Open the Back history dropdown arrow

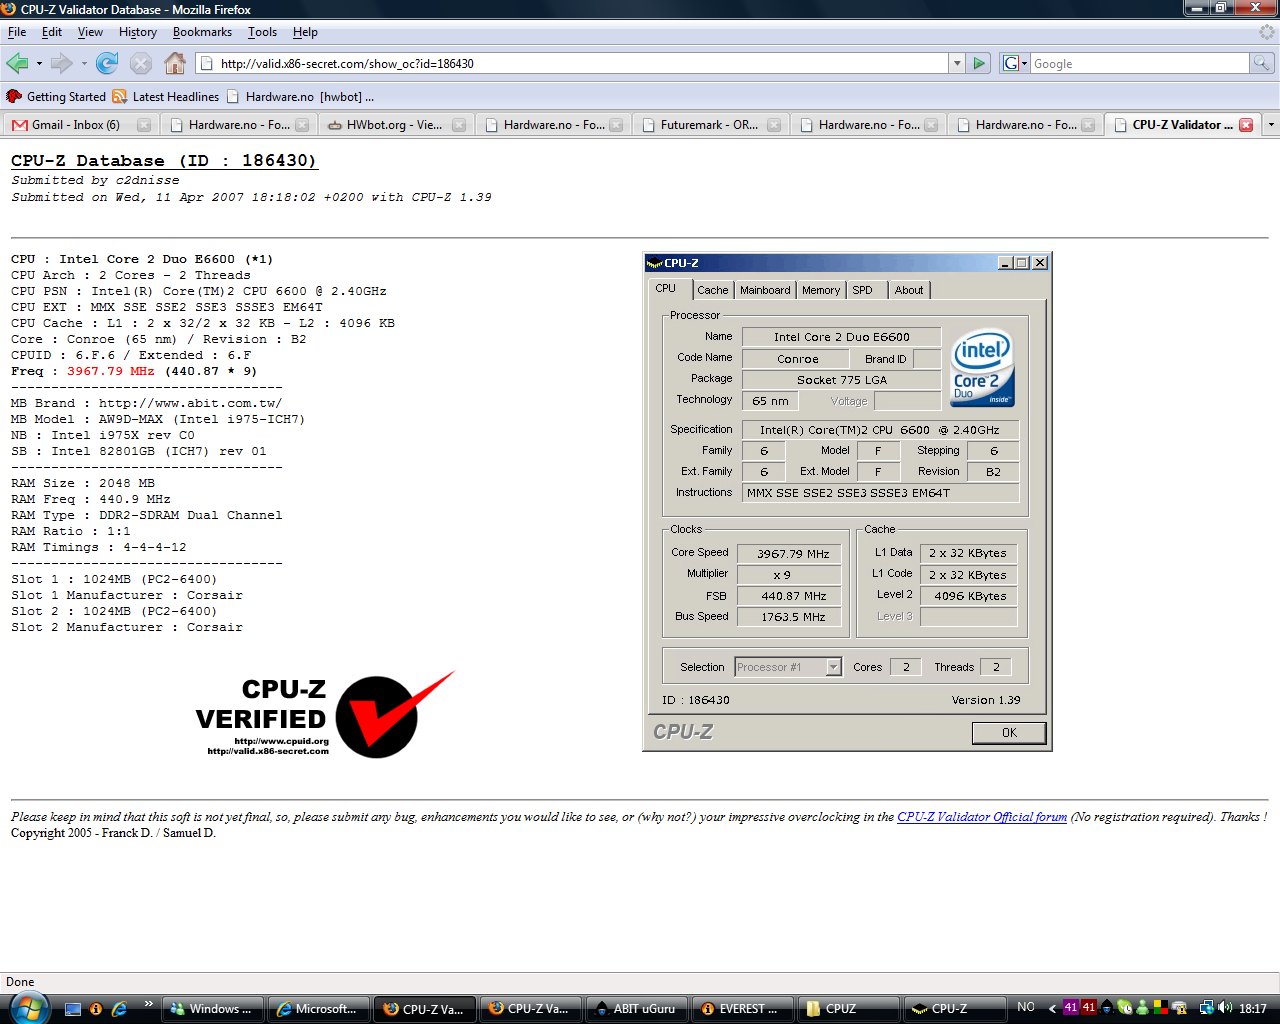pos(39,64)
